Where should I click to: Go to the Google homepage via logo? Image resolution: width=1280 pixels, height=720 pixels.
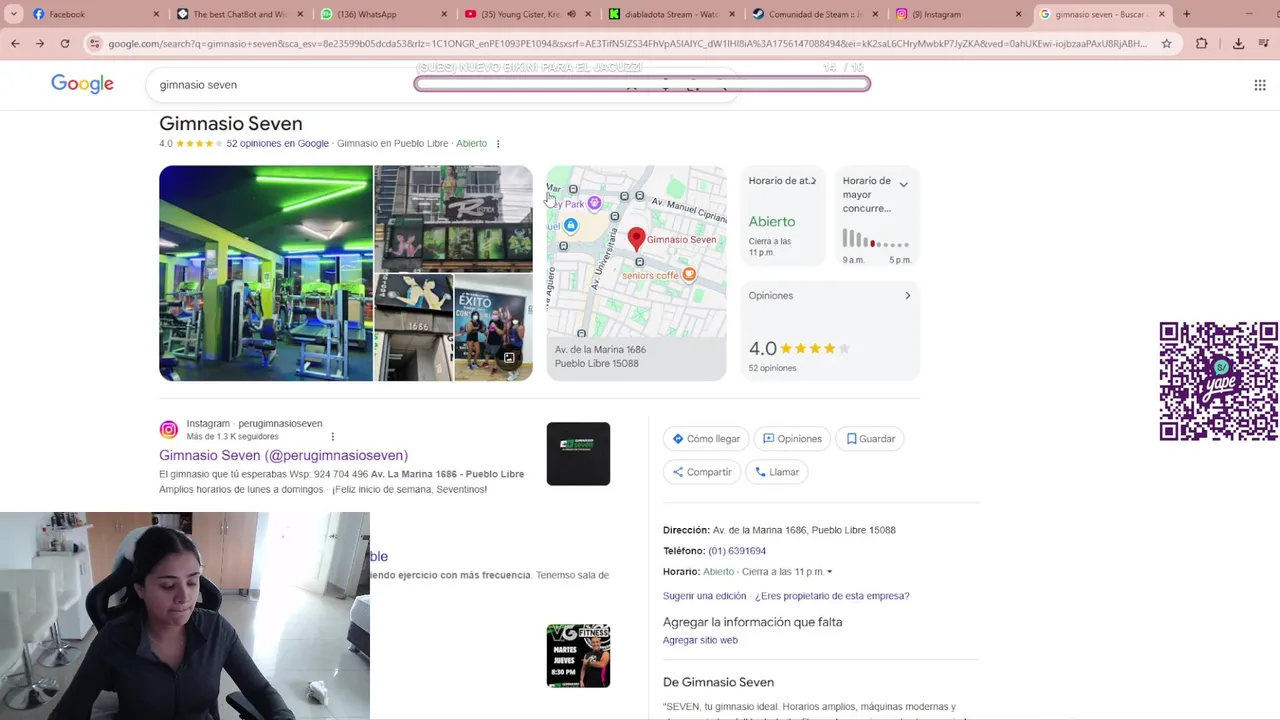click(82, 84)
